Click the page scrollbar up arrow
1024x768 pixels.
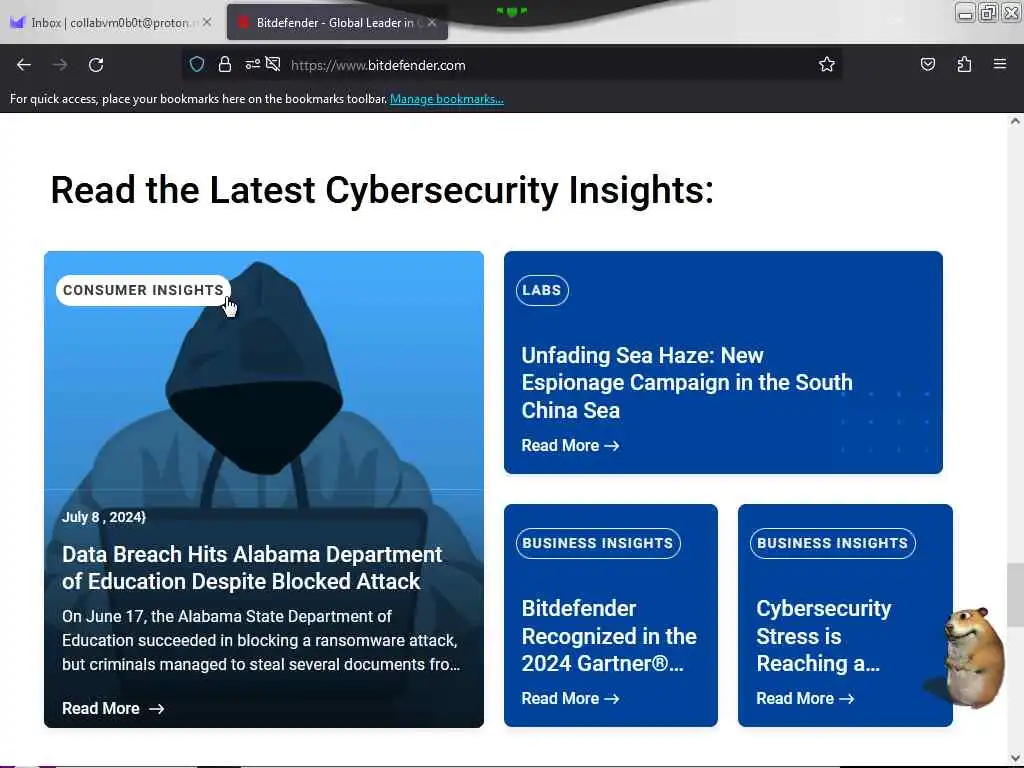tap(1015, 121)
